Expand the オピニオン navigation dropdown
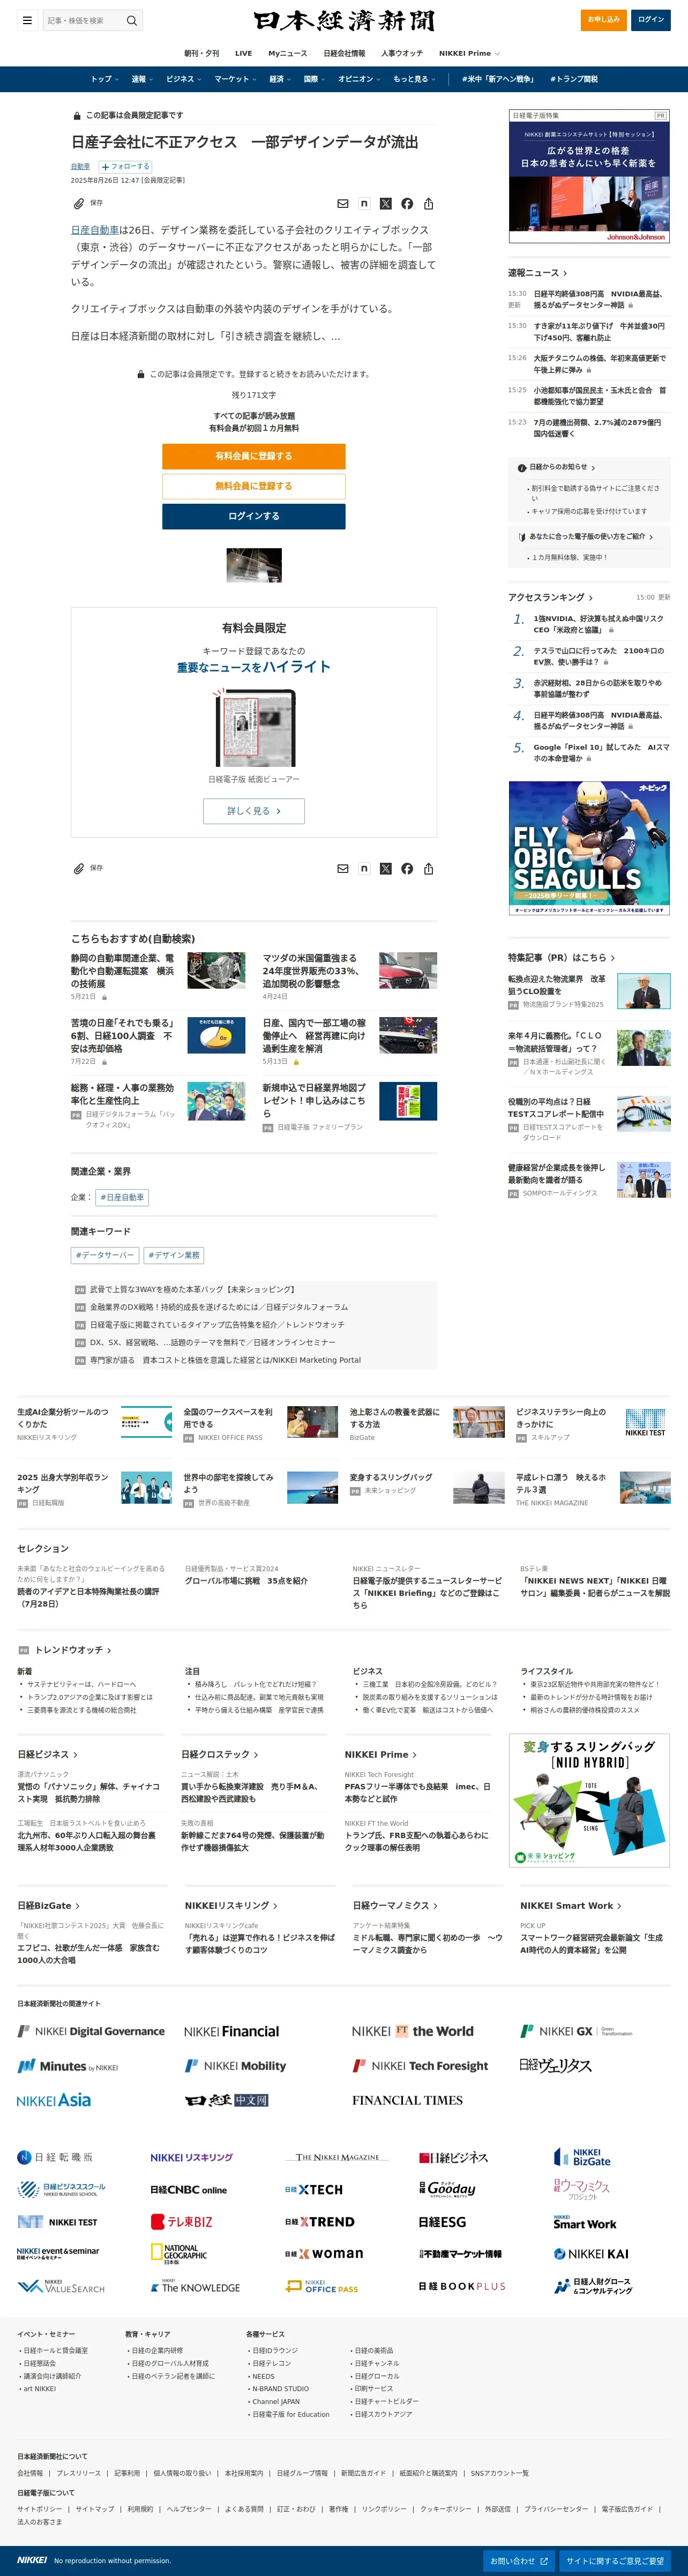The image size is (688, 2576). [x=359, y=79]
